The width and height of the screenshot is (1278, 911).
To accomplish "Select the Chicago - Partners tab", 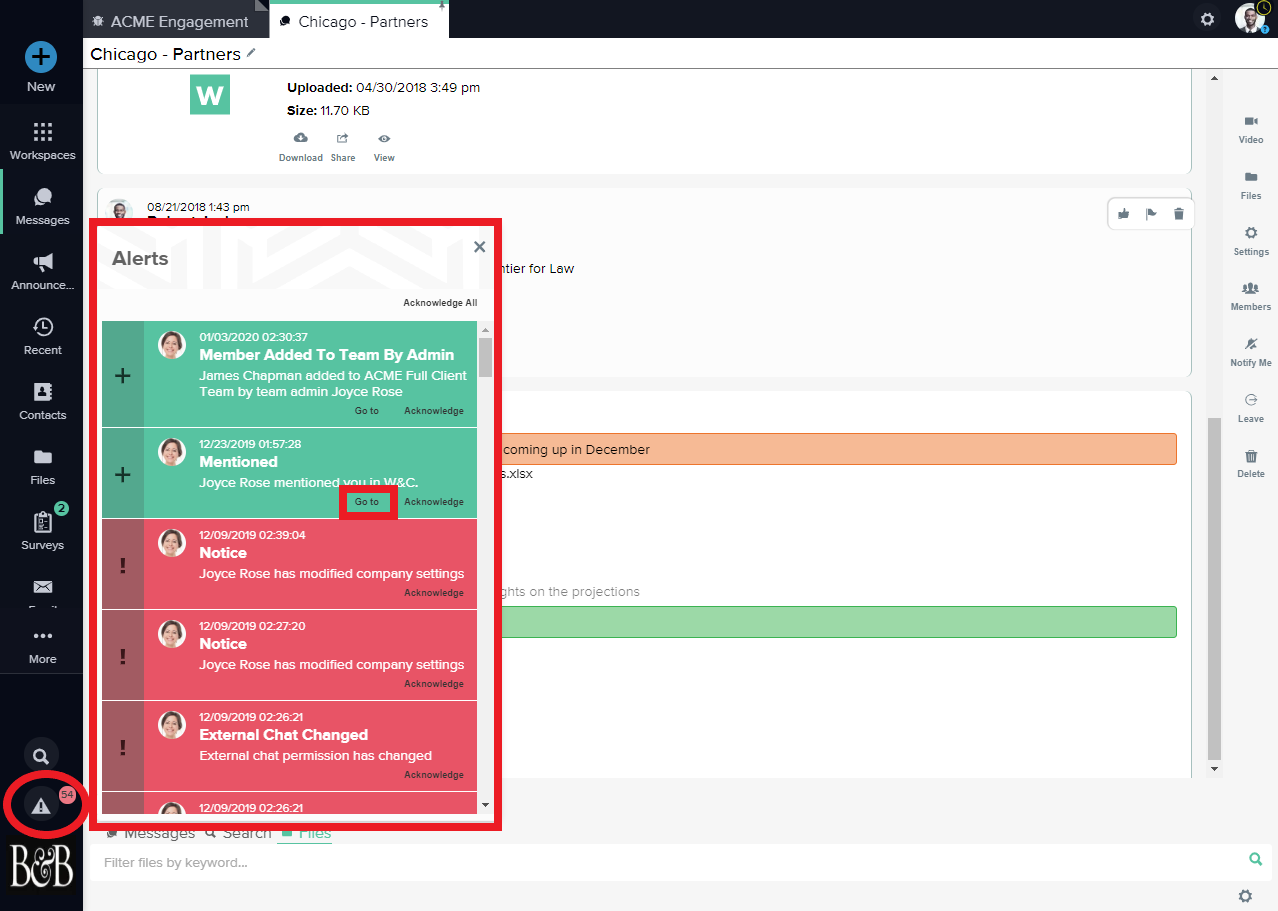I will pyautogui.click(x=362, y=21).
